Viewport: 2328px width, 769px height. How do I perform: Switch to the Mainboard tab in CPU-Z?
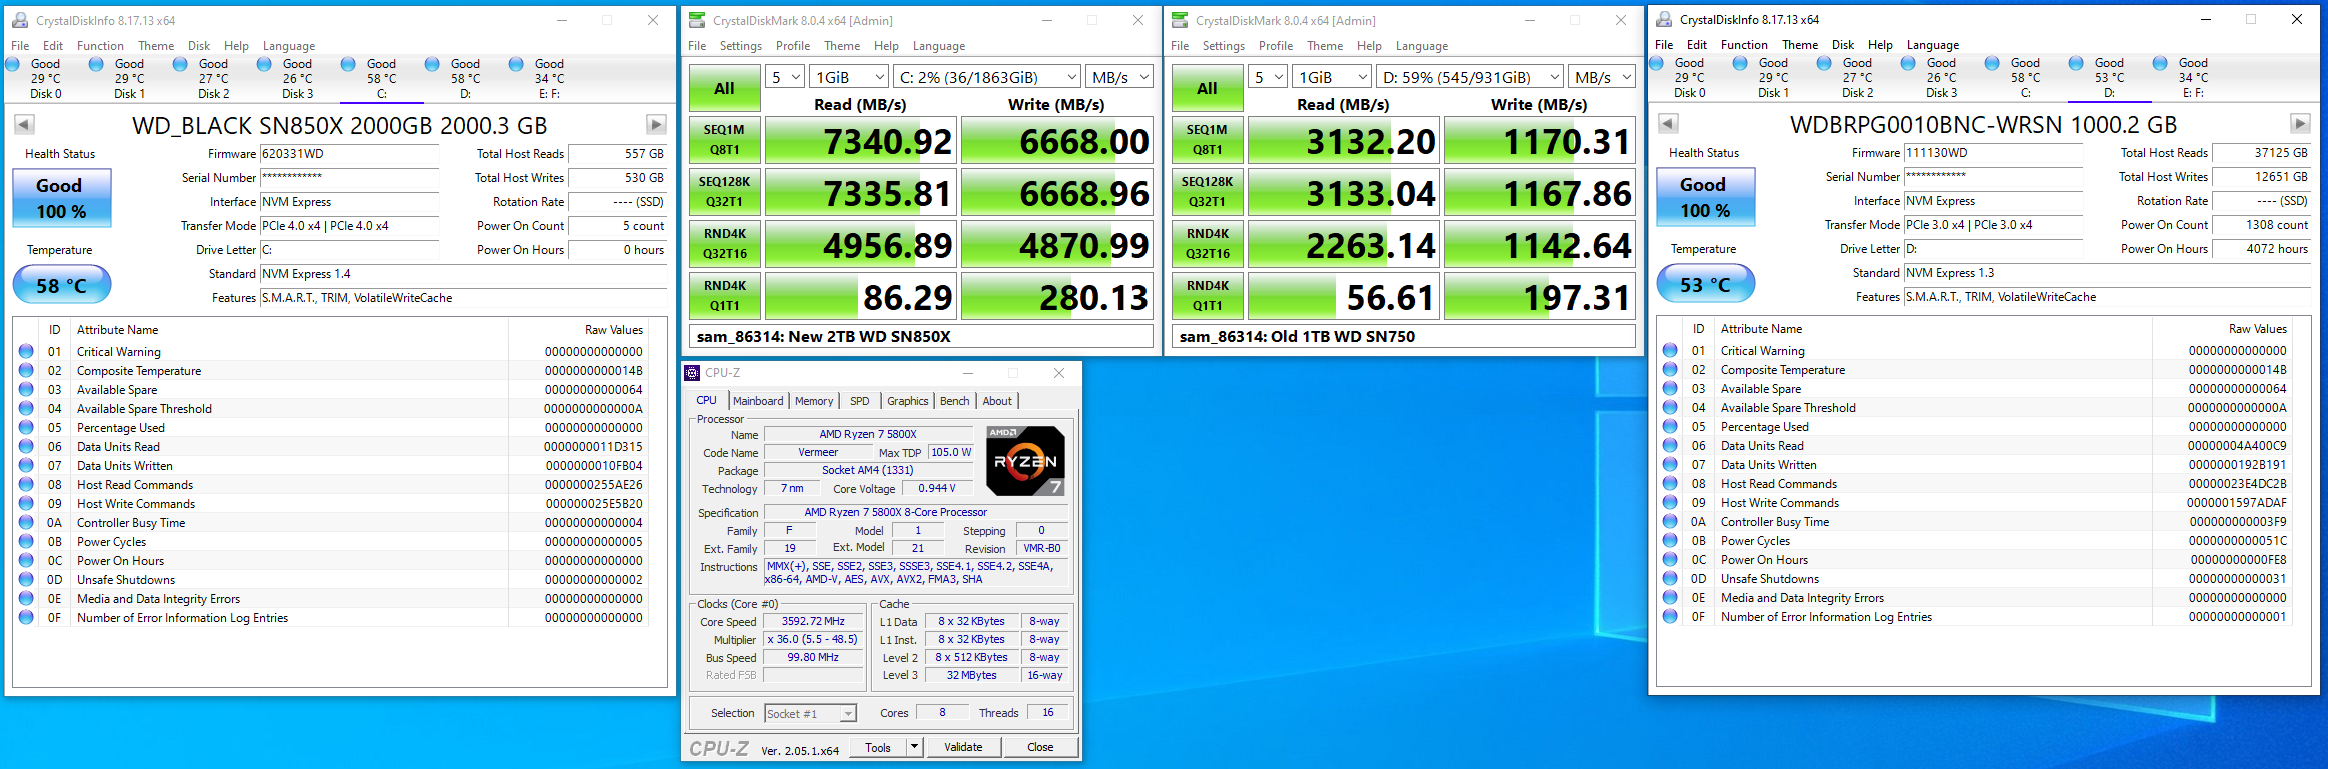click(758, 401)
